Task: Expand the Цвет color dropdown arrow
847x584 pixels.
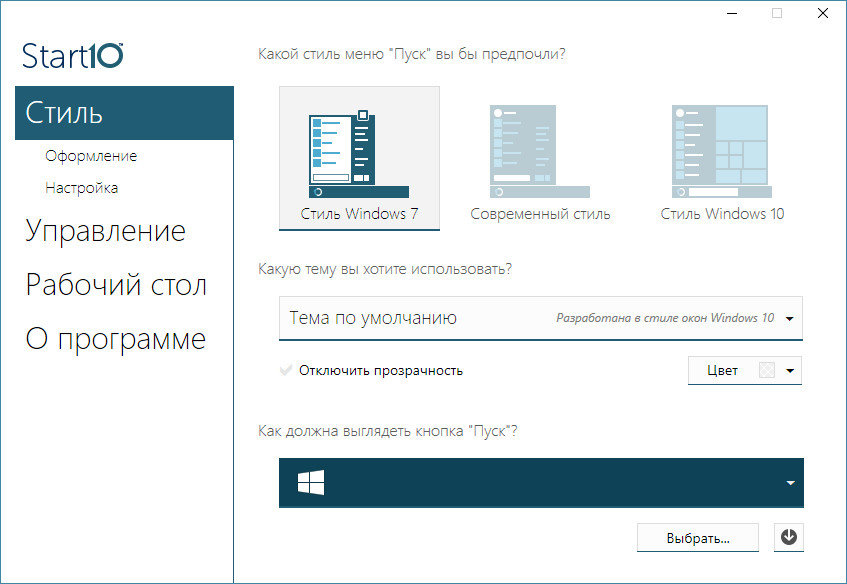Action: click(x=789, y=370)
